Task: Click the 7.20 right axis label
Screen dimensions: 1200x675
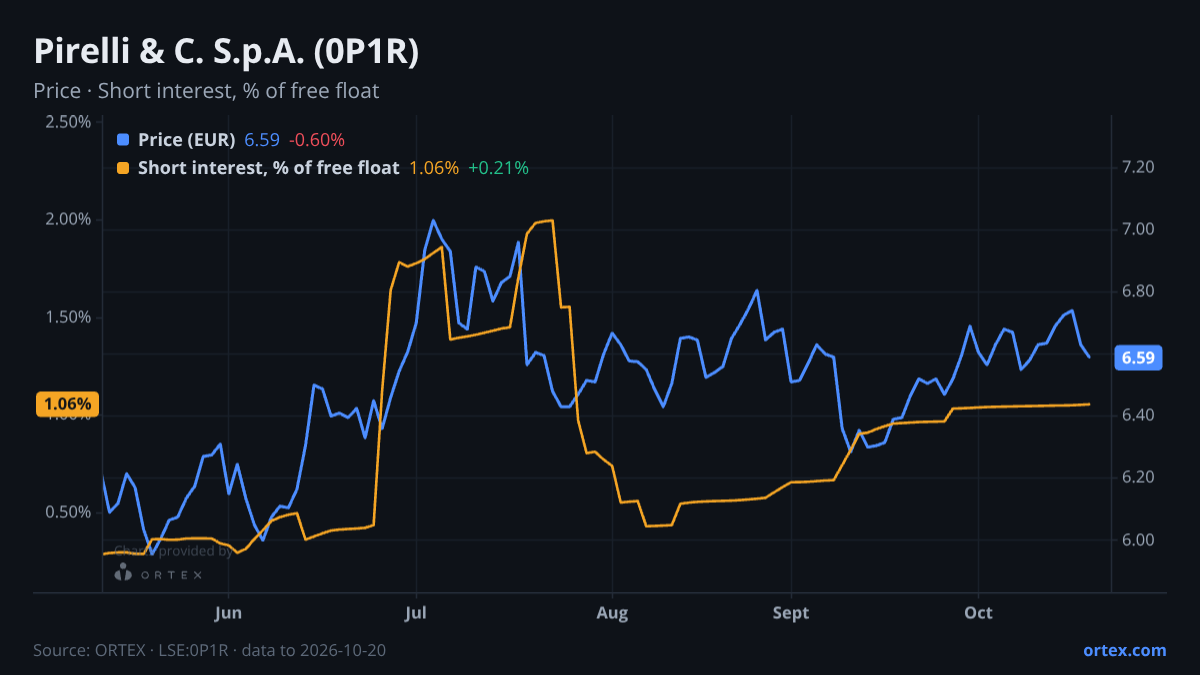Action: (x=1139, y=167)
